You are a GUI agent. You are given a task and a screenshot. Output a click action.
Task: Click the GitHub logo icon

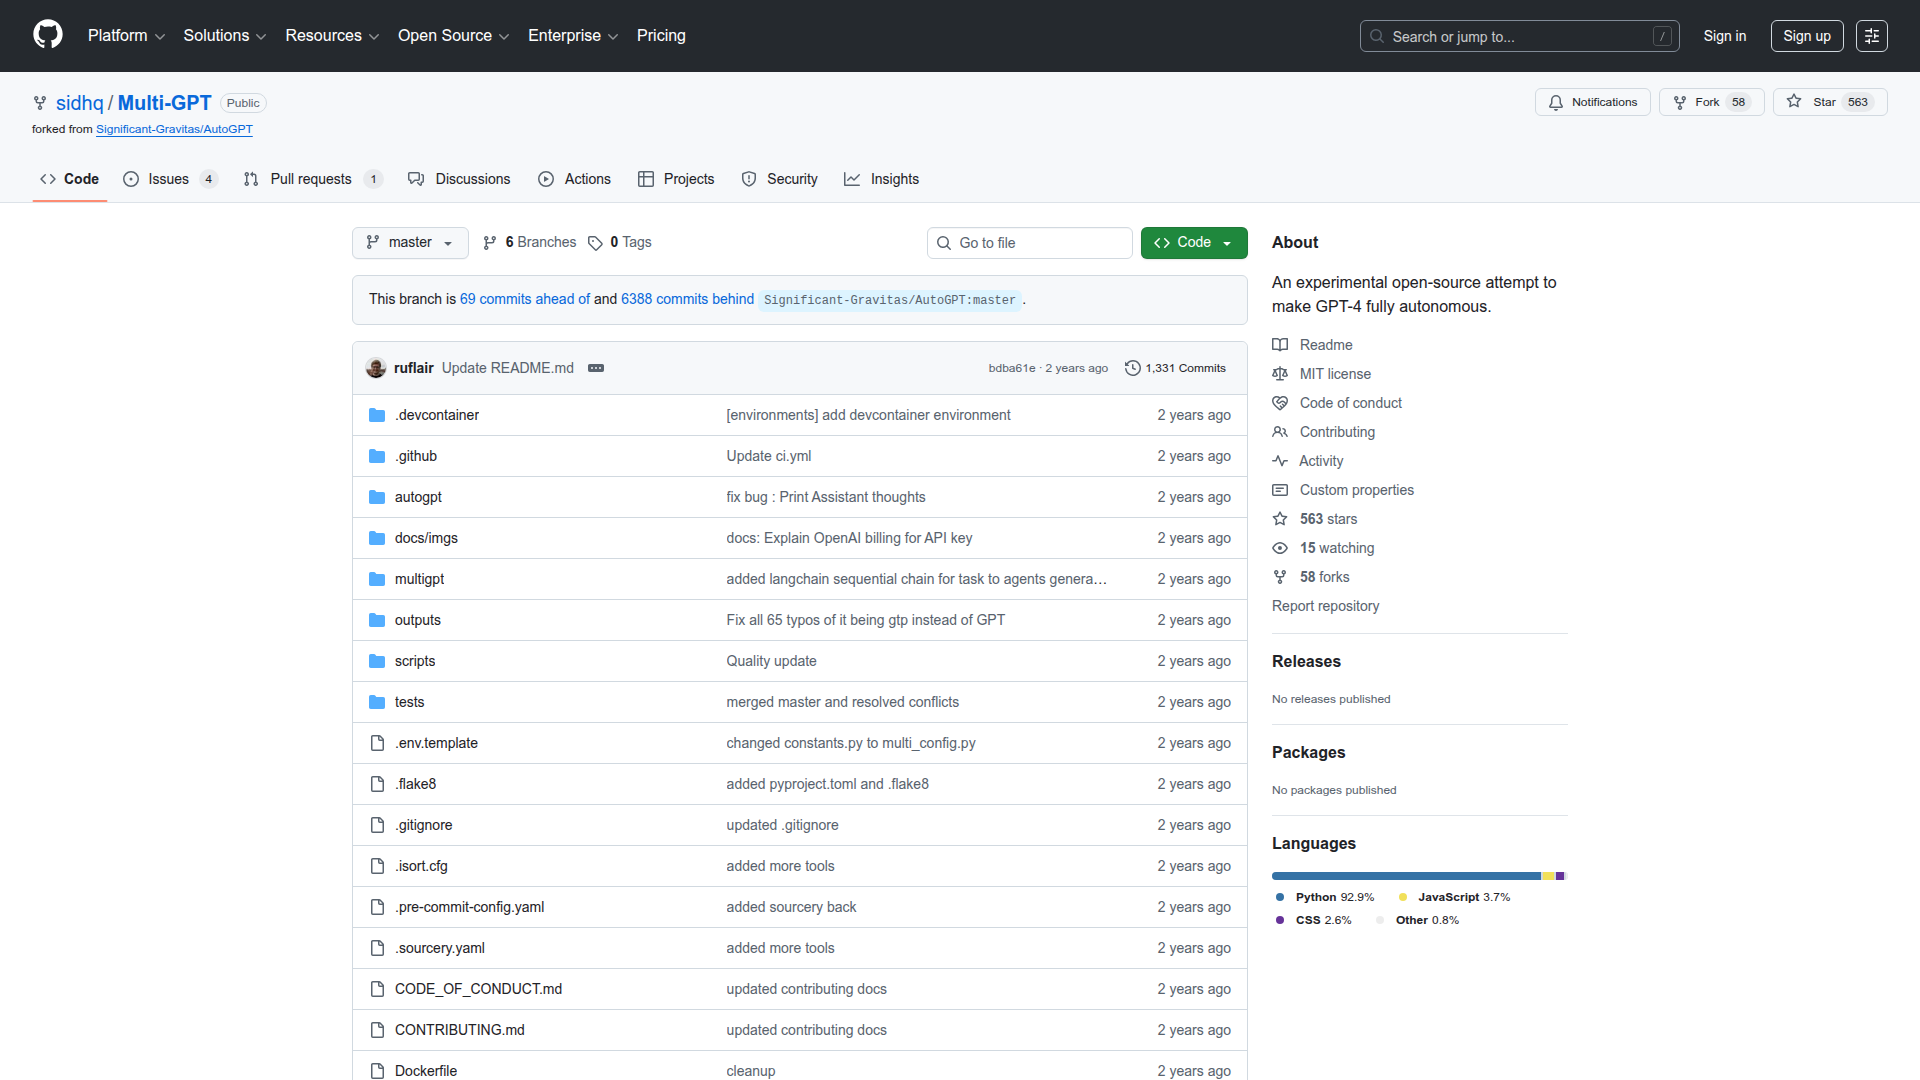[x=46, y=35]
